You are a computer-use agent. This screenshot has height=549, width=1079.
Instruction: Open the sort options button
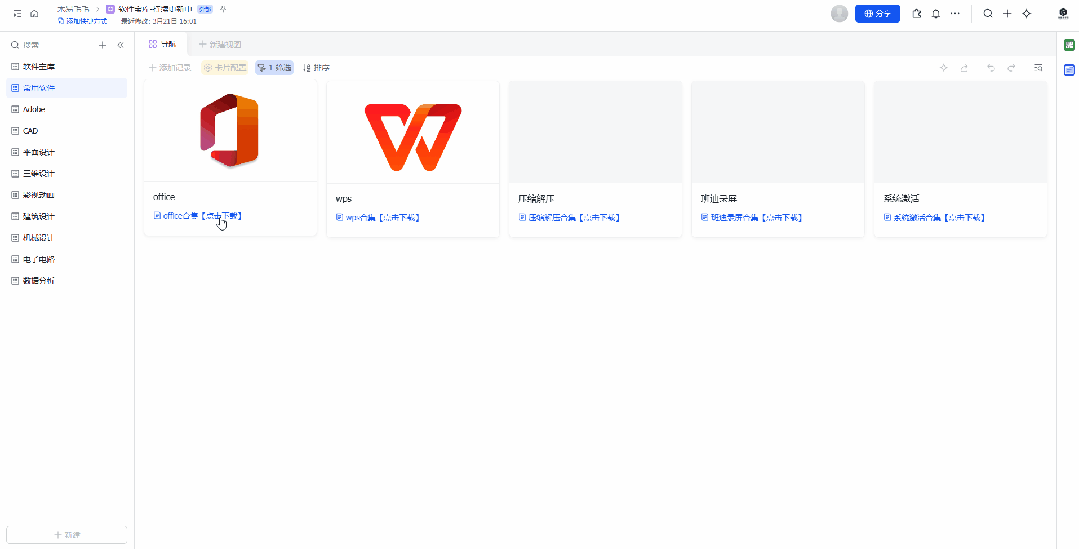click(x=317, y=67)
